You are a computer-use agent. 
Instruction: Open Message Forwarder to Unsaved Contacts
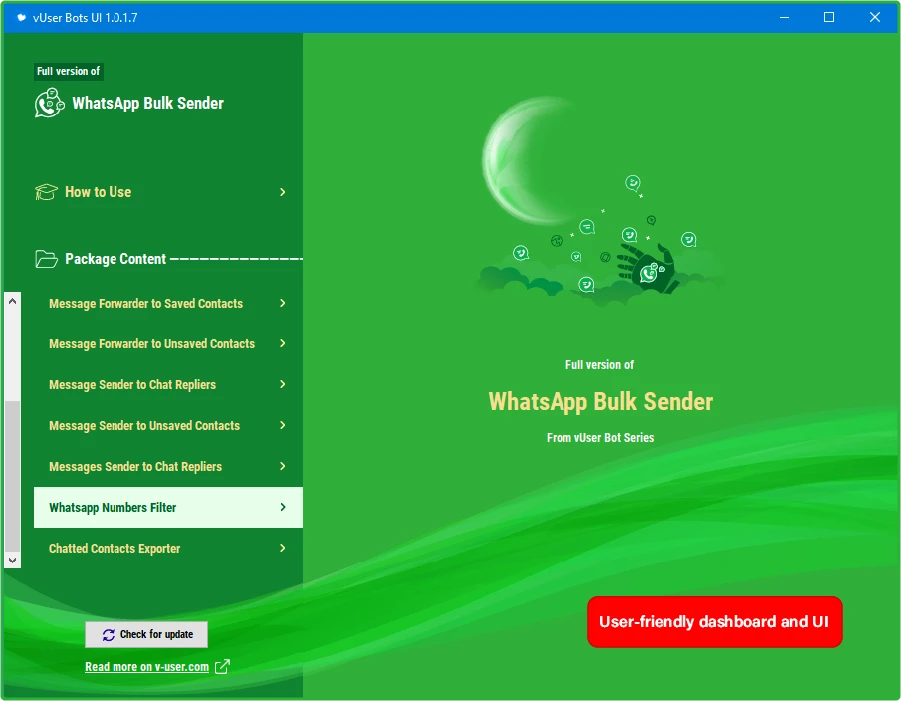[168, 343]
